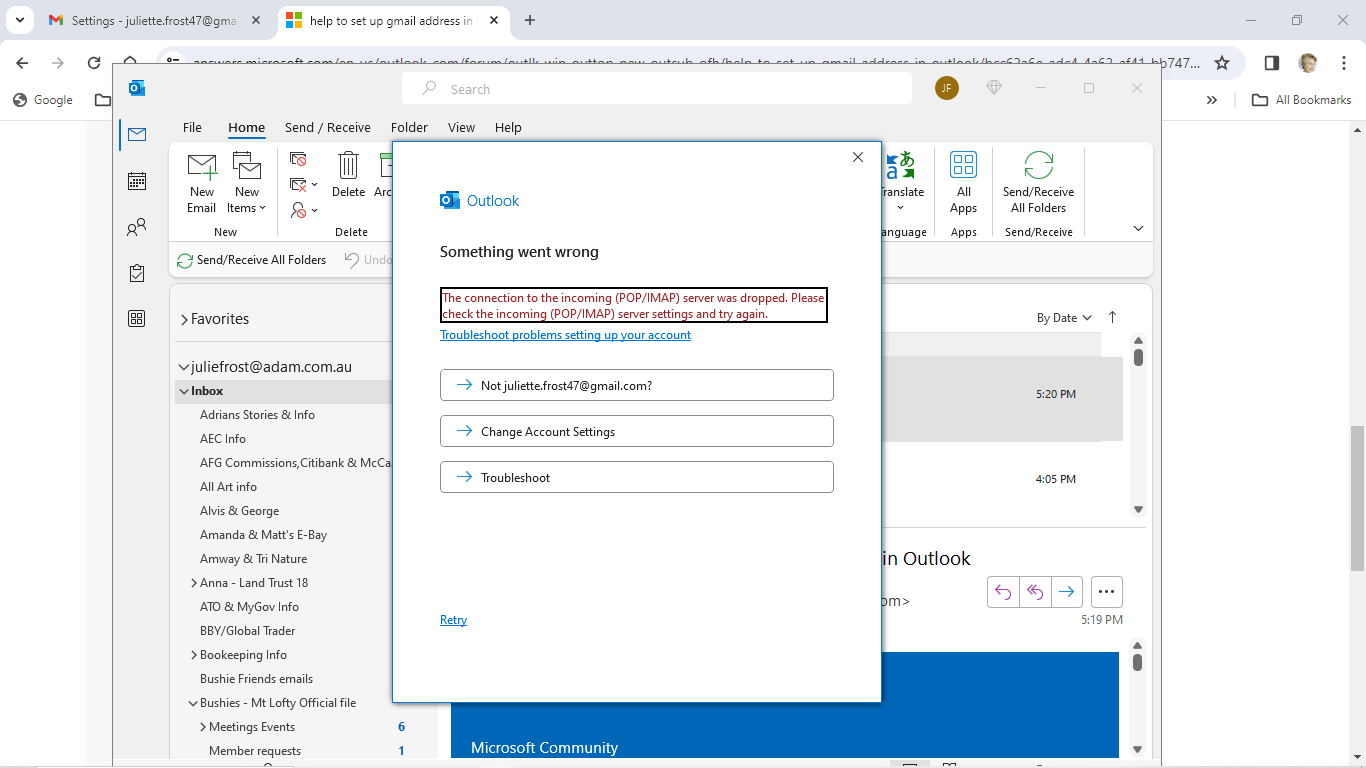This screenshot has width=1366, height=768.
Task: Click the Forward arrow icon in the reading pane
Action: (x=1067, y=591)
